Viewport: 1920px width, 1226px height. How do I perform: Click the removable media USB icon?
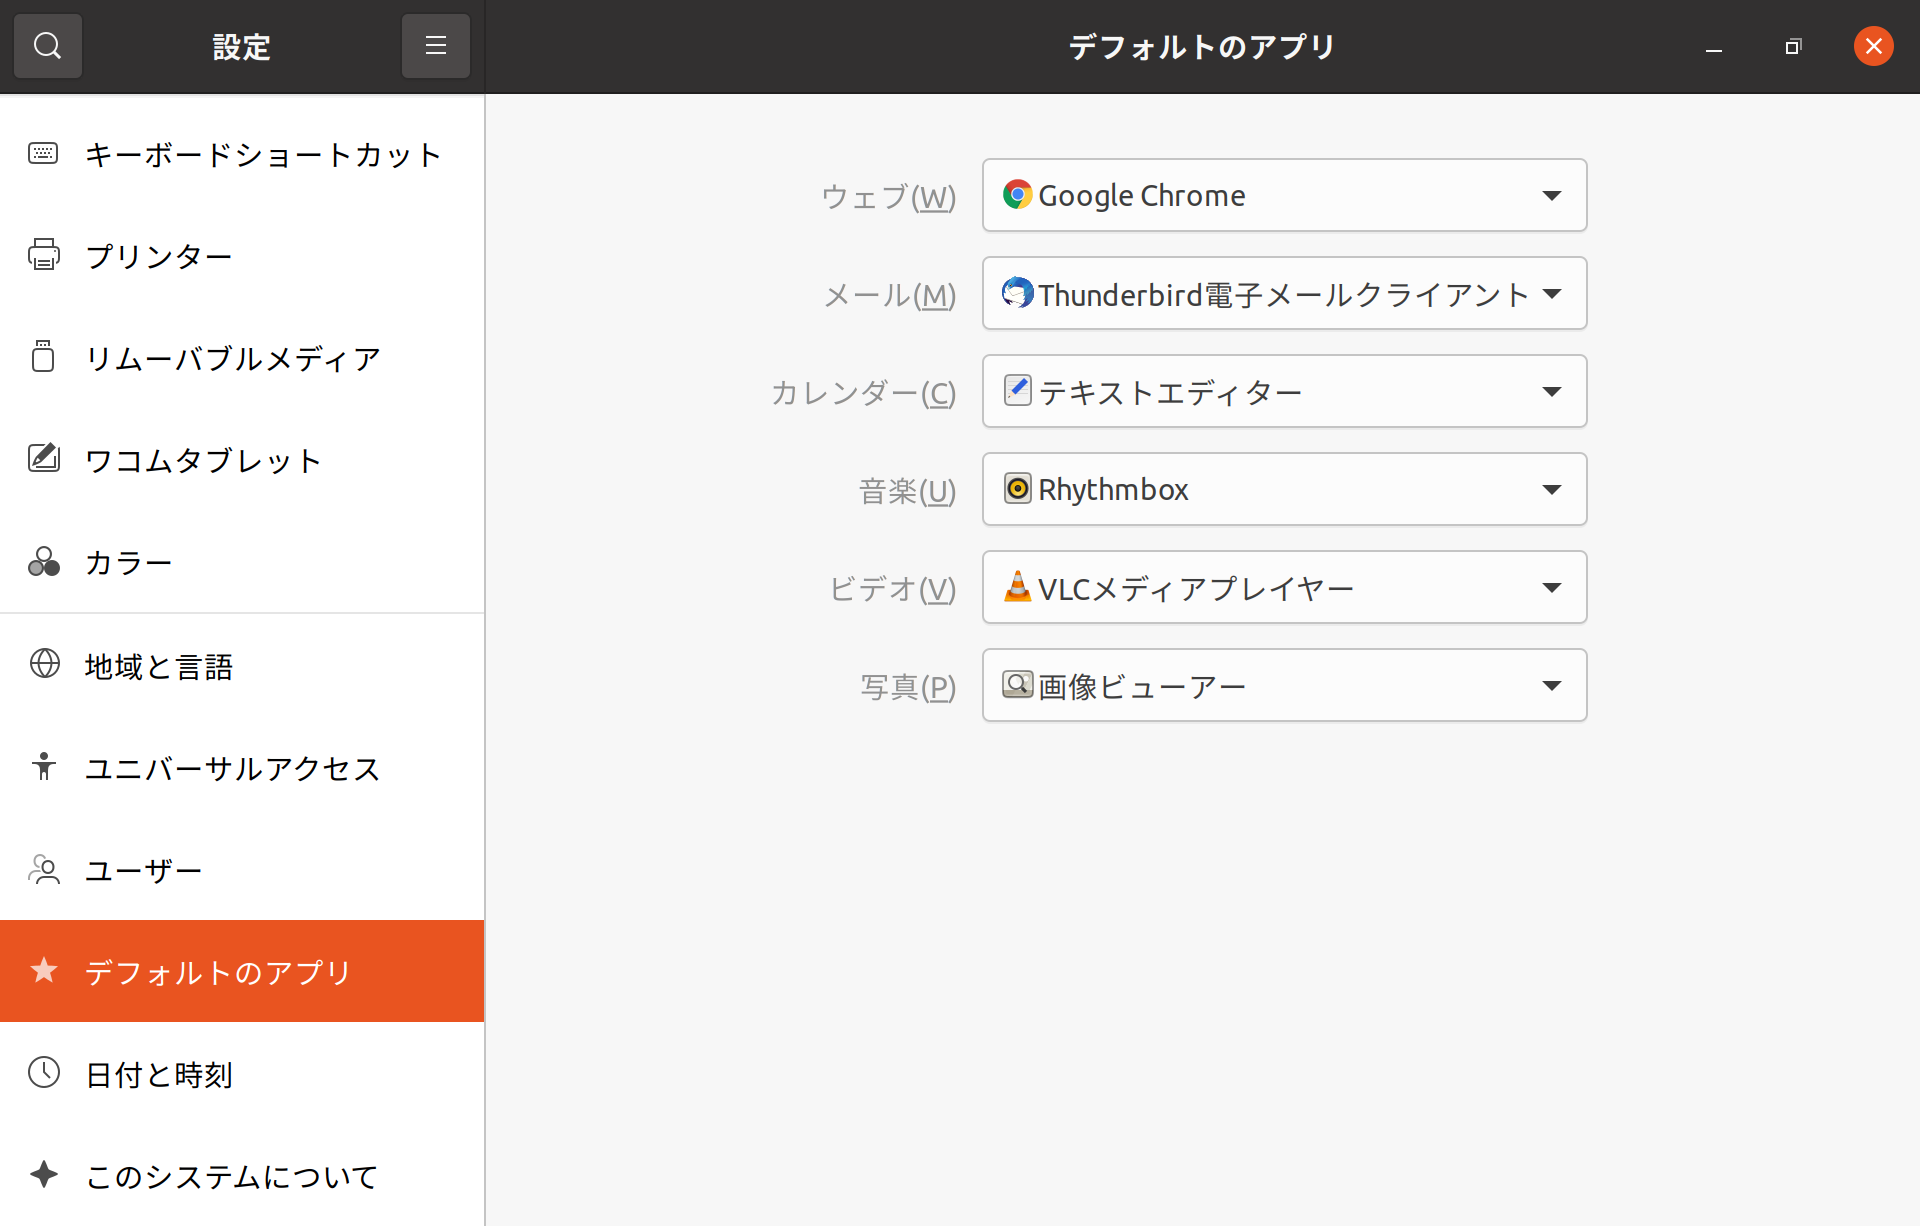click(x=43, y=357)
